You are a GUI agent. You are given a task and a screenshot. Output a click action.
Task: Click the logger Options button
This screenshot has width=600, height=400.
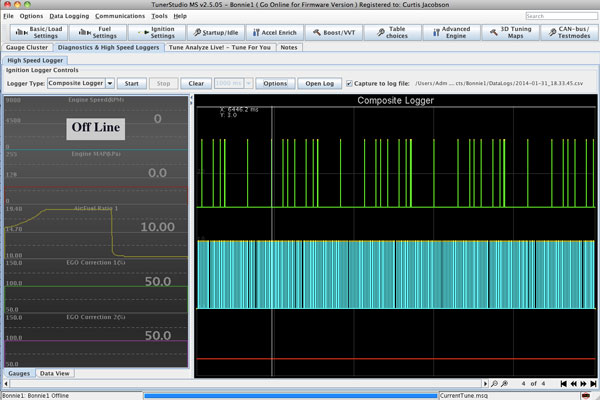[275, 83]
